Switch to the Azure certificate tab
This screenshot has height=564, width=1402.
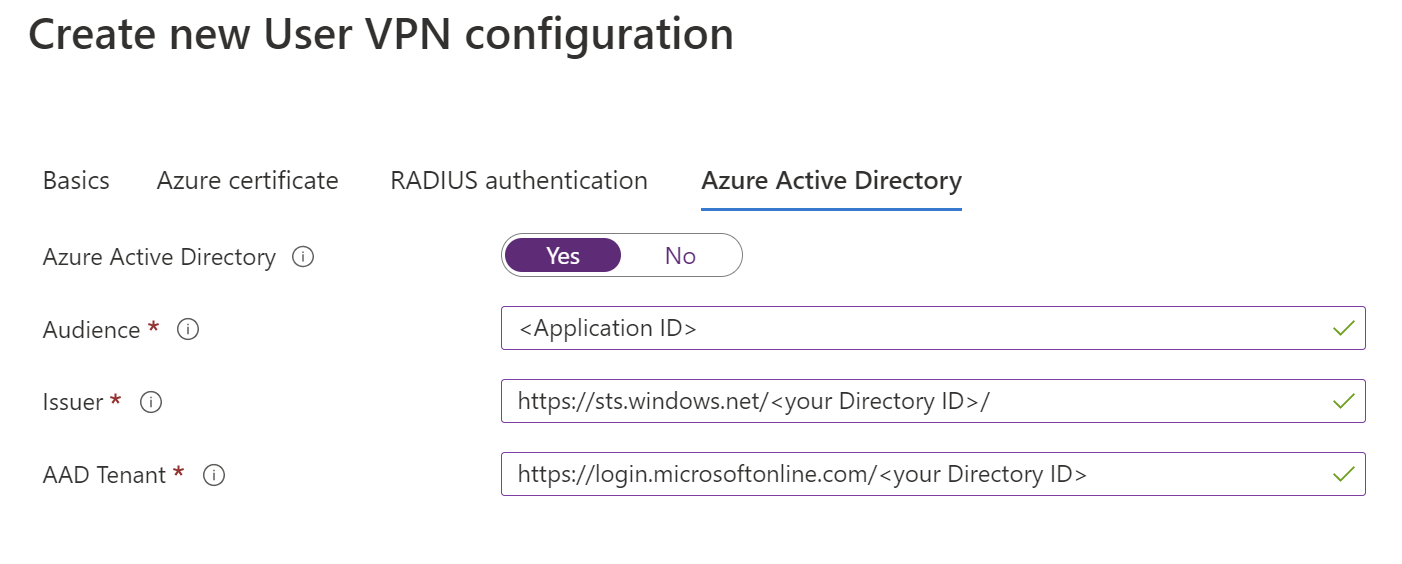[x=247, y=181]
